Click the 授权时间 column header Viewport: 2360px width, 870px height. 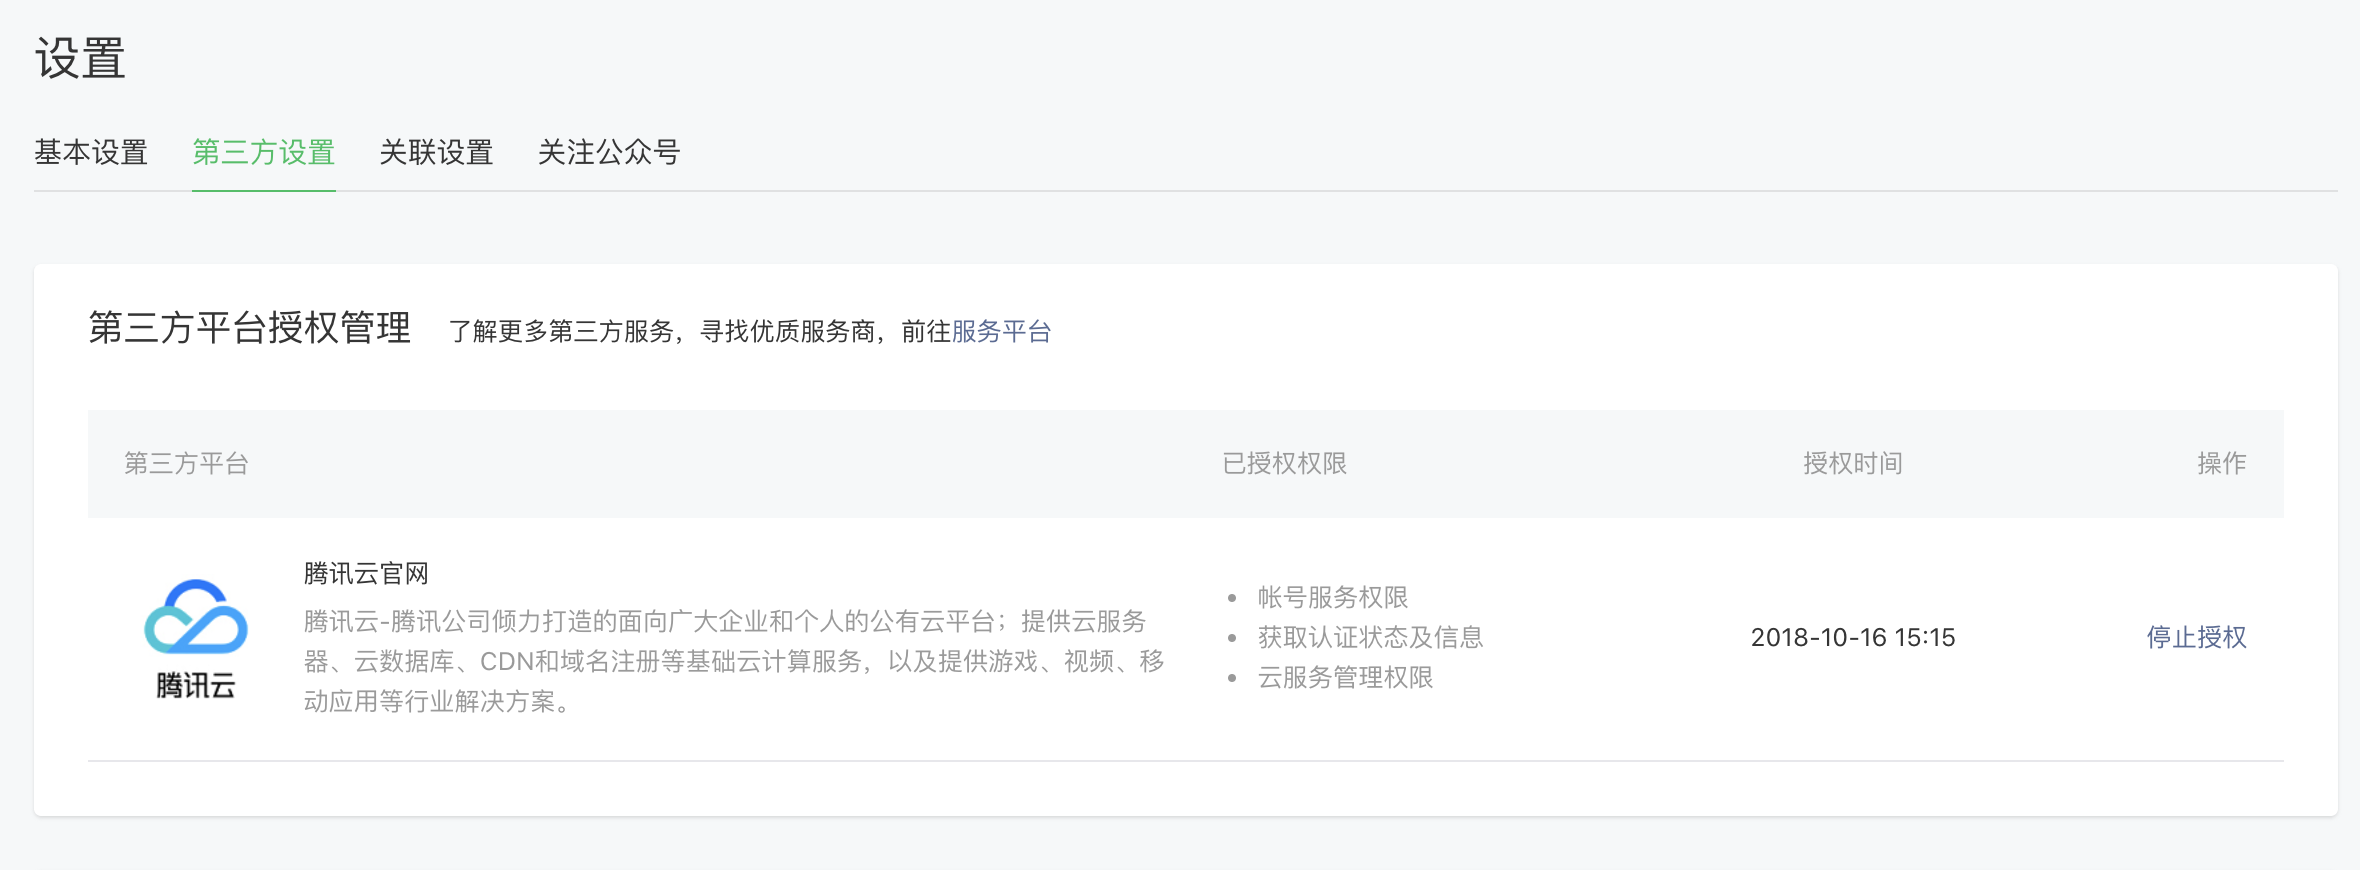1853,463
